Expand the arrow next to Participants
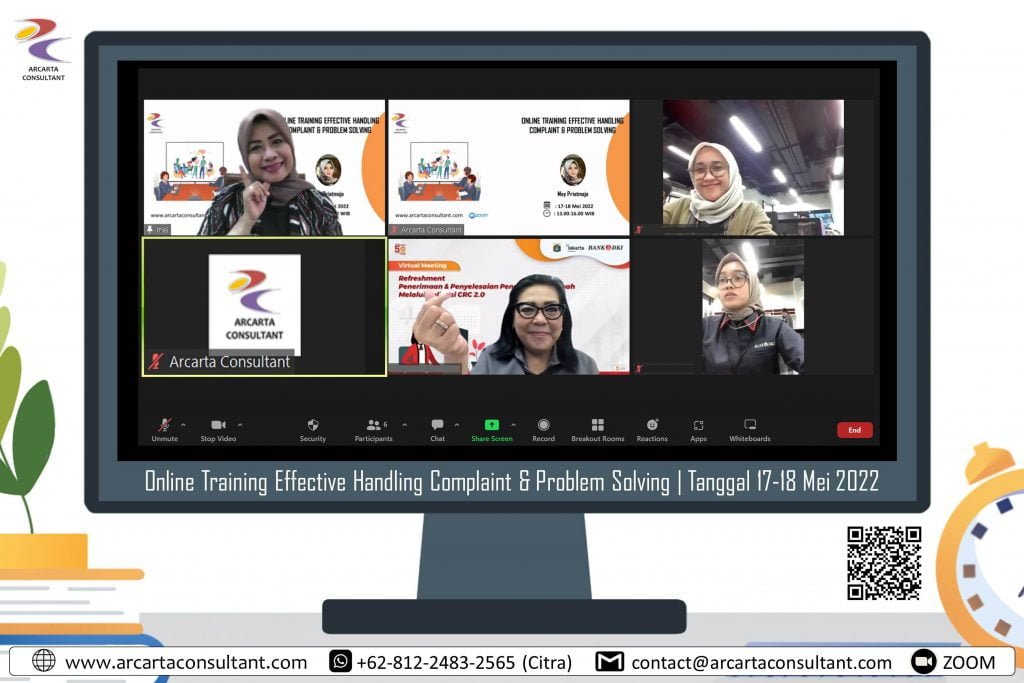This screenshot has height=683, width=1024. pos(404,424)
